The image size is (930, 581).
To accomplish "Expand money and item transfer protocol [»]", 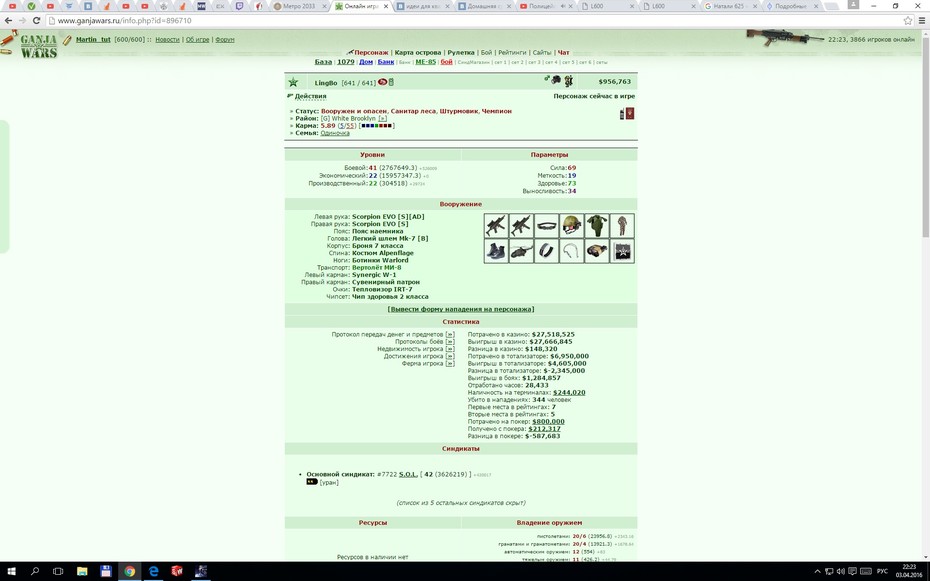I will click(450, 334).
